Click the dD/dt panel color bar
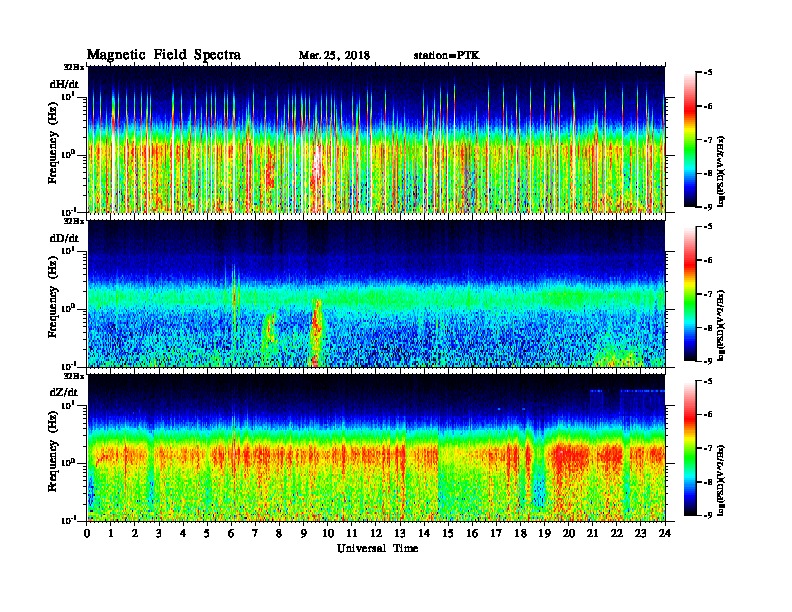 690,294
